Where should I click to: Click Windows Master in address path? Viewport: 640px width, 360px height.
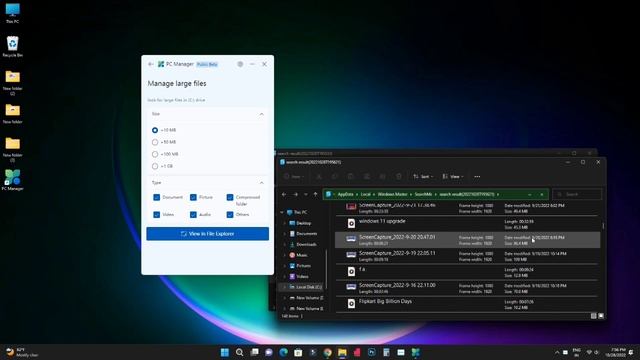(x=393, y=194)
